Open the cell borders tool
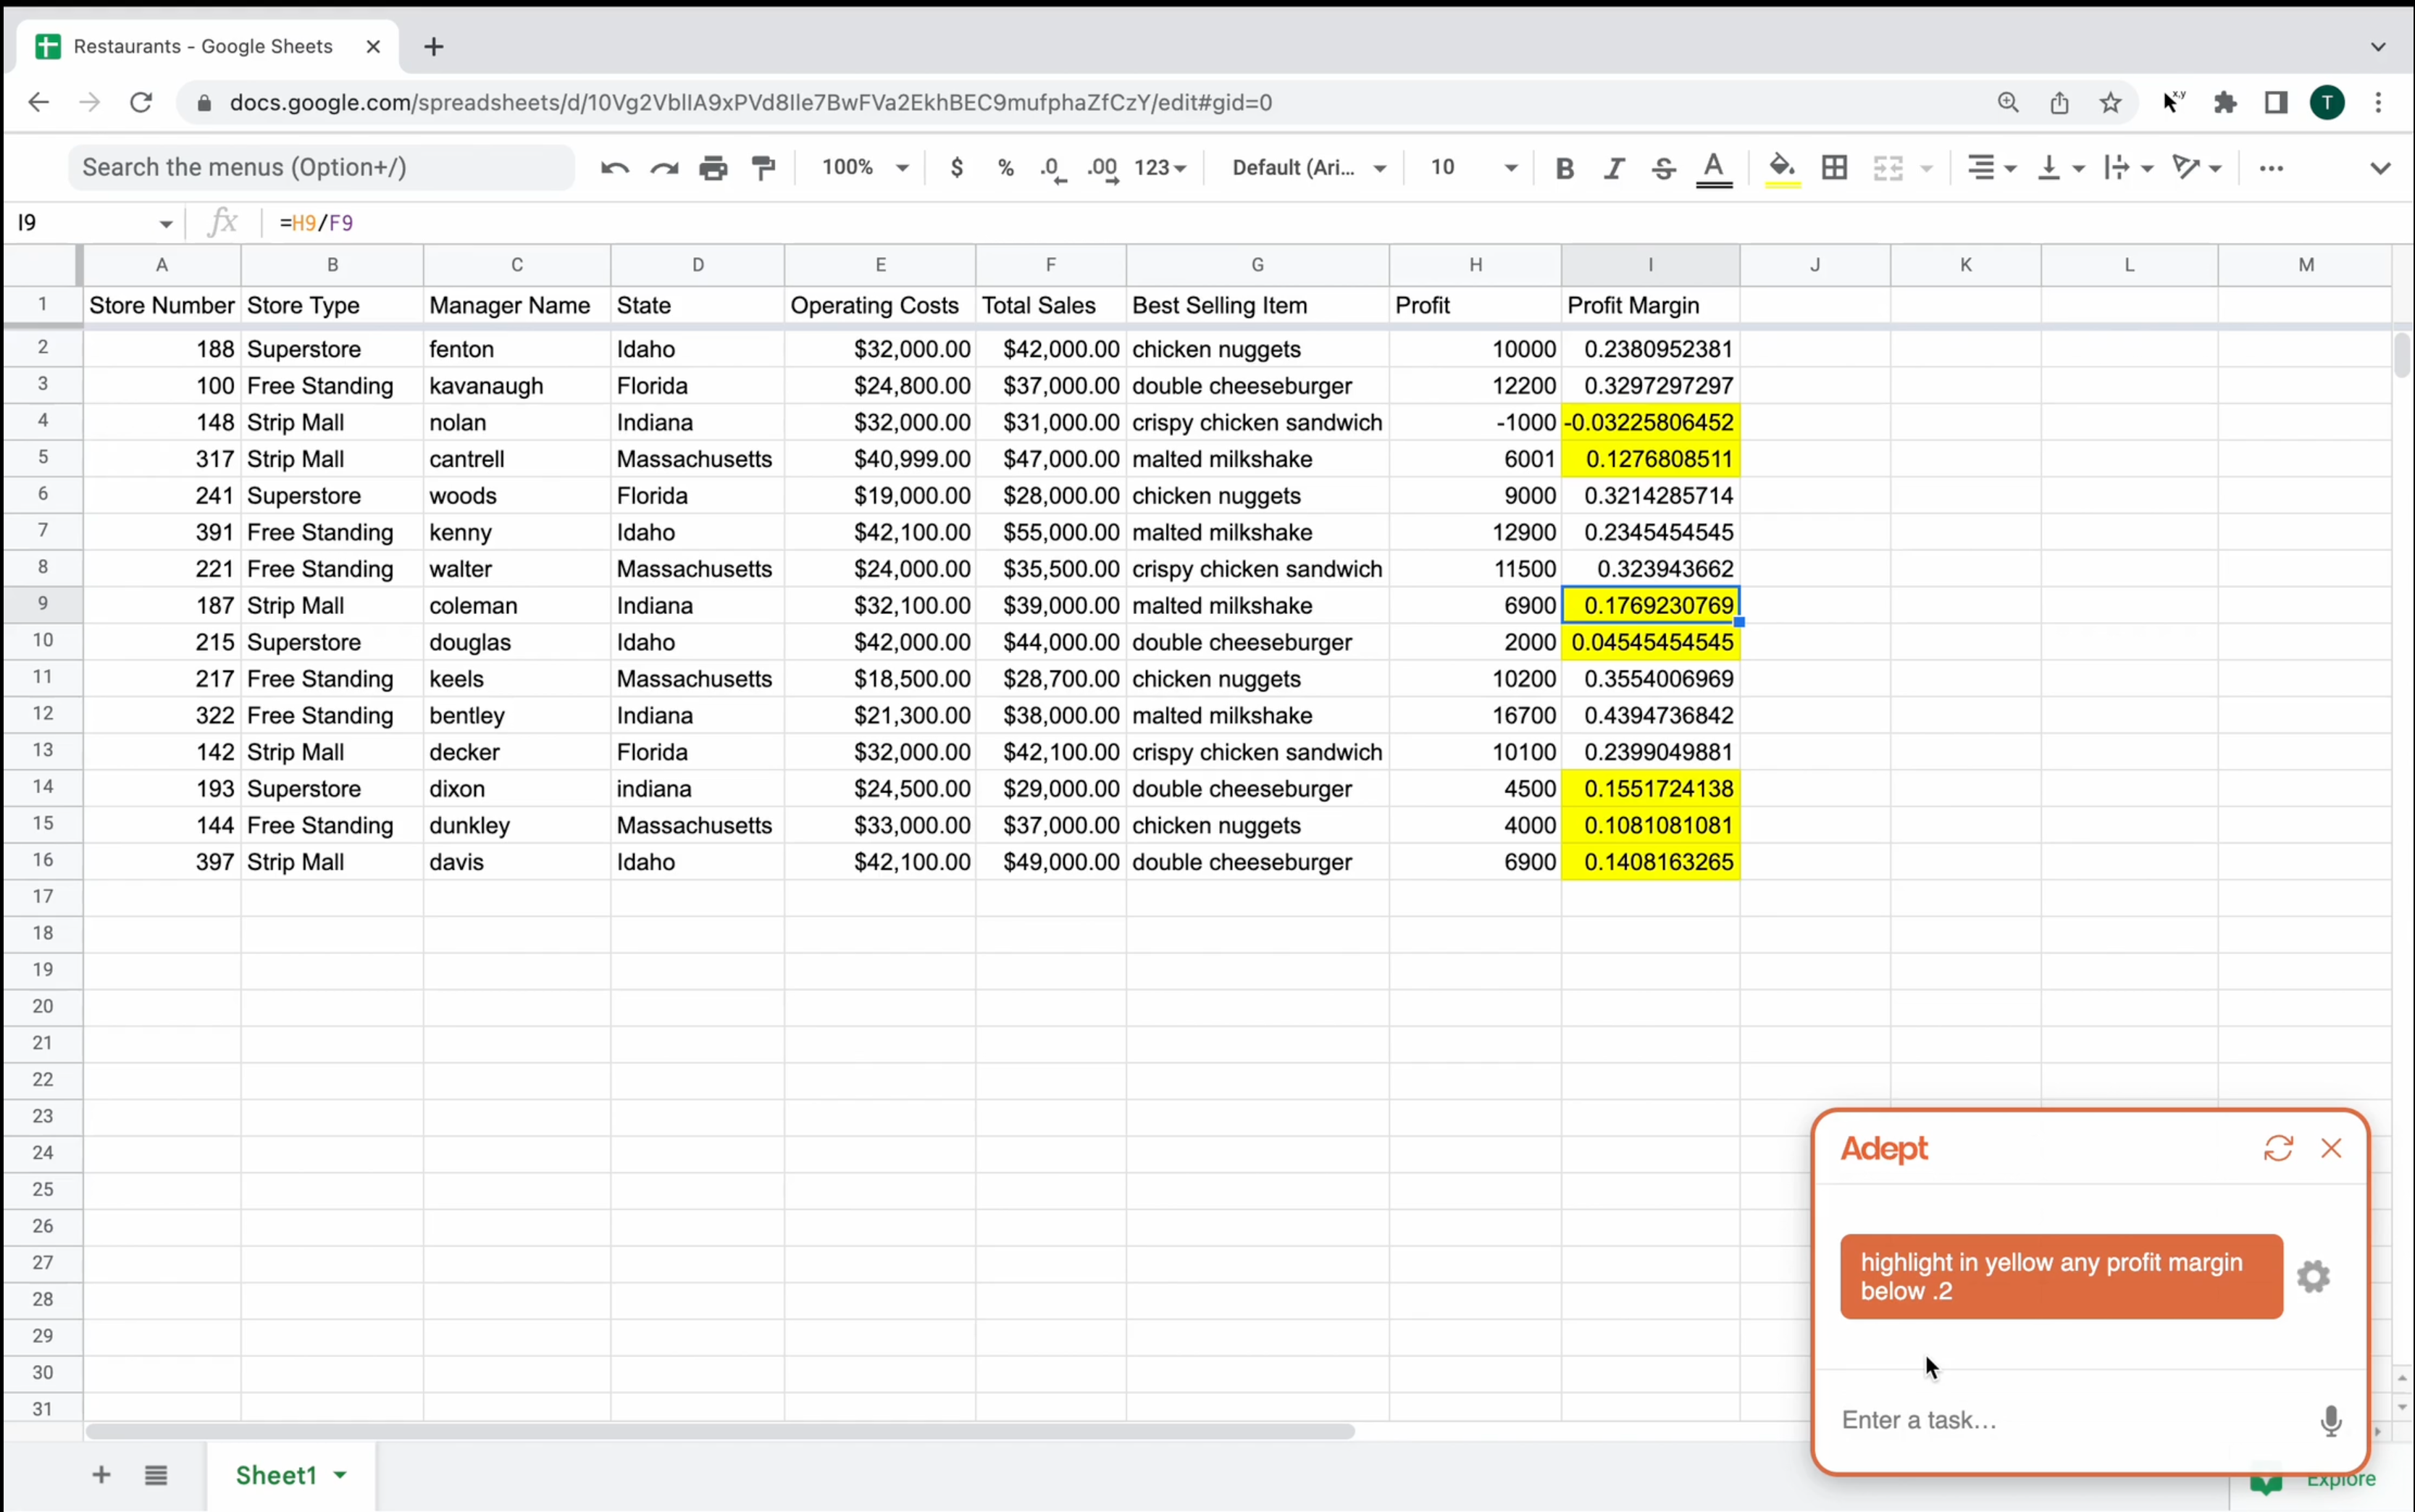The height and width of the screenshot is (1512, 2415). pyautogui.click(x=1835, y=168)
